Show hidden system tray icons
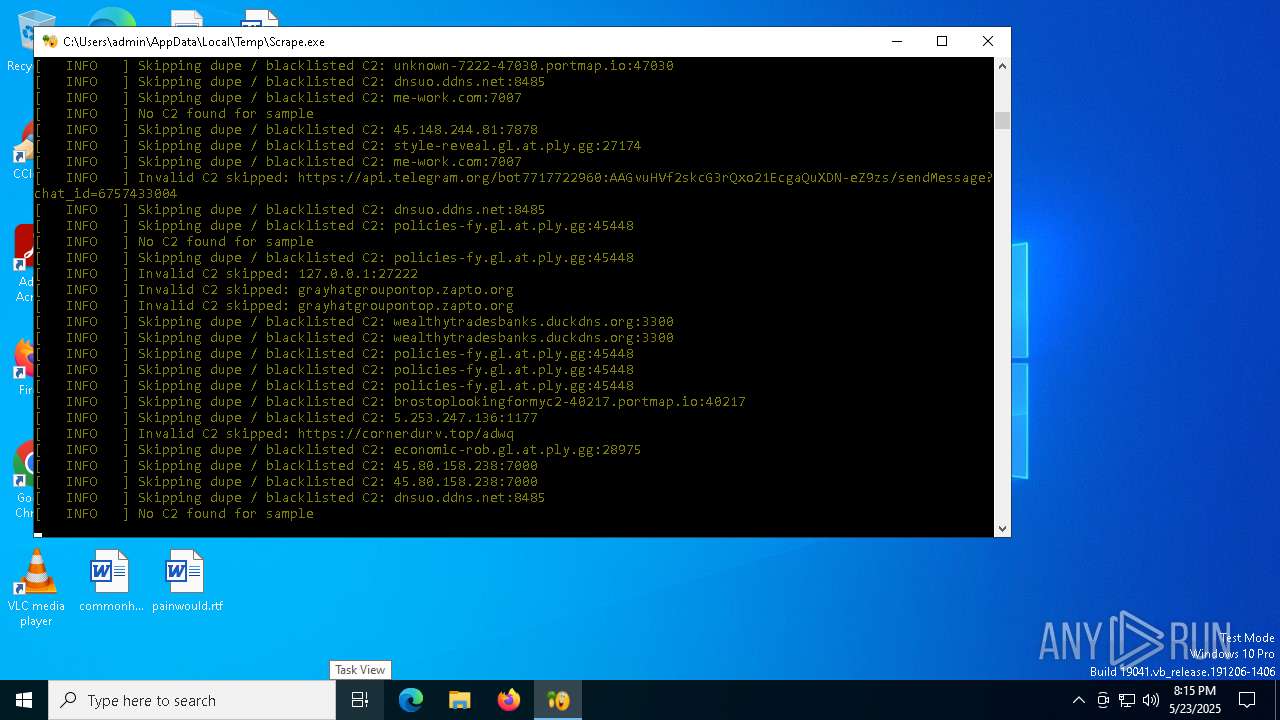 point(1078,700)
